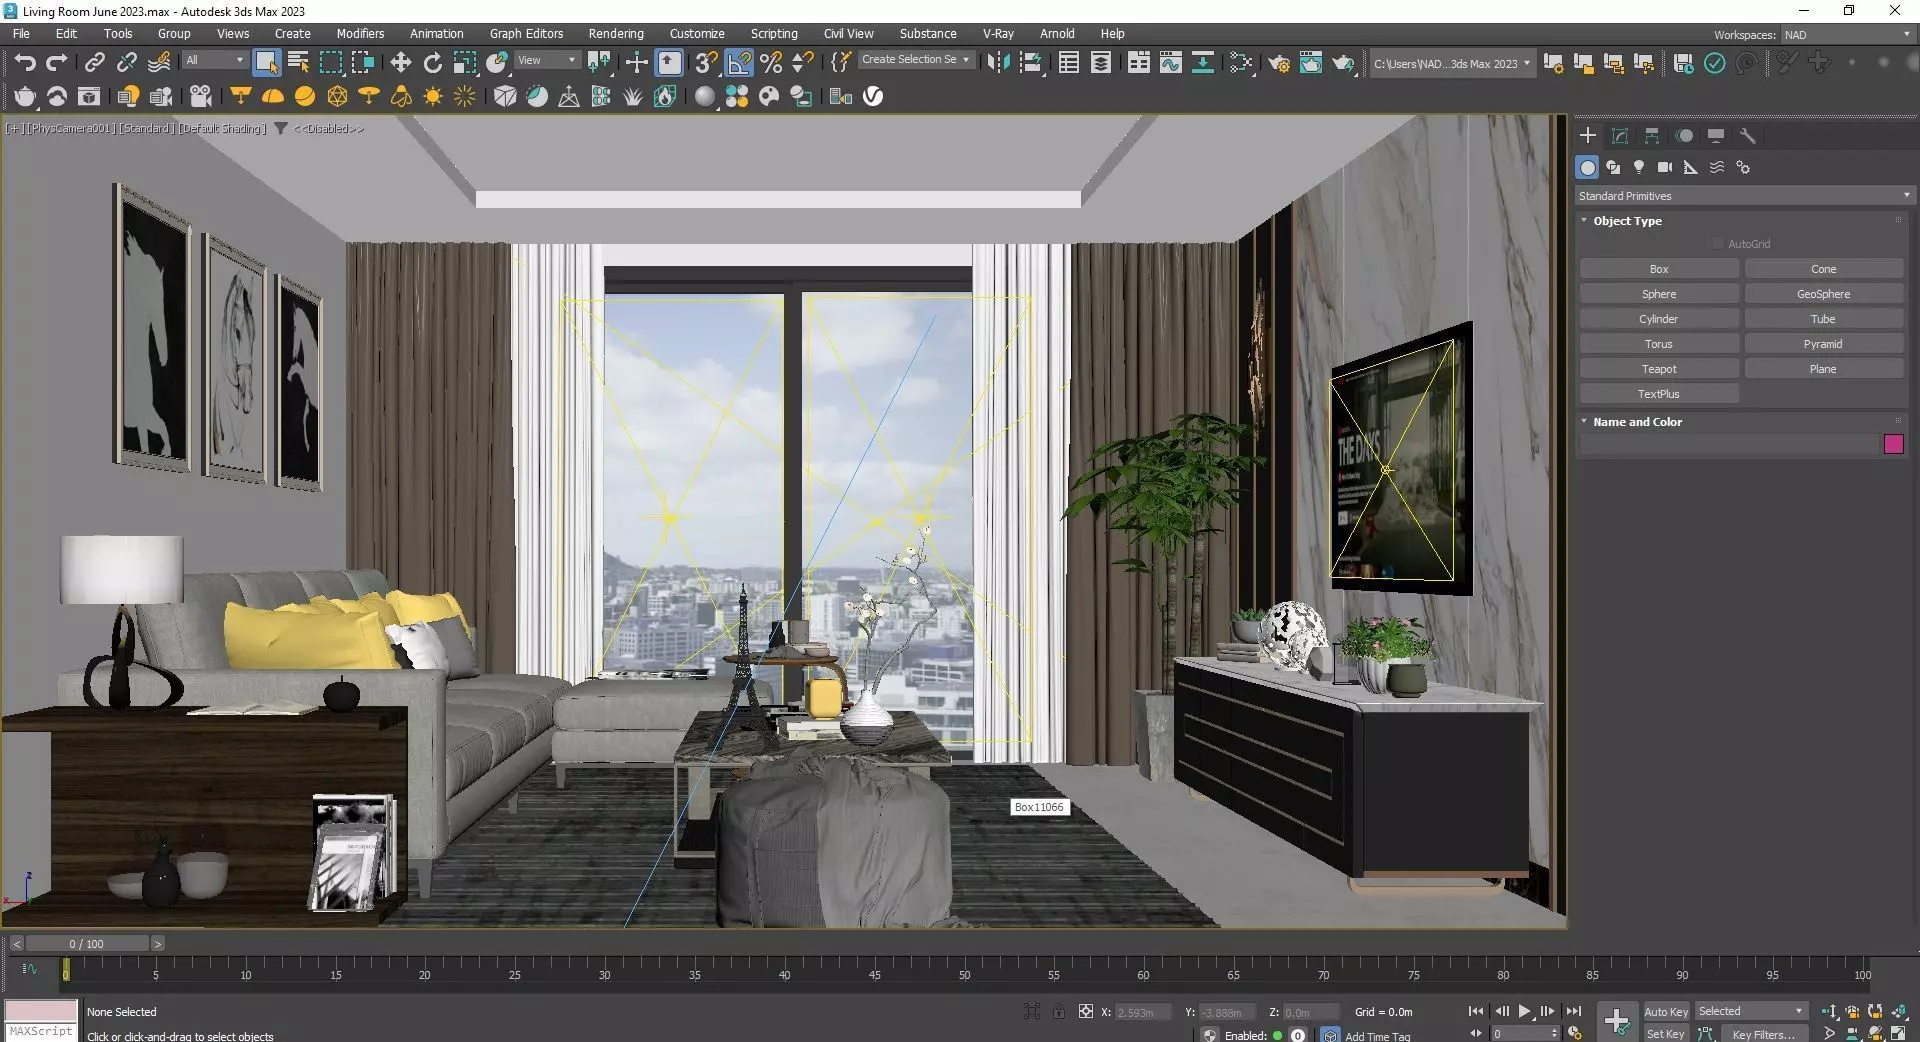Open the reference coordinate system View dropdown

(x=546, y=60)
